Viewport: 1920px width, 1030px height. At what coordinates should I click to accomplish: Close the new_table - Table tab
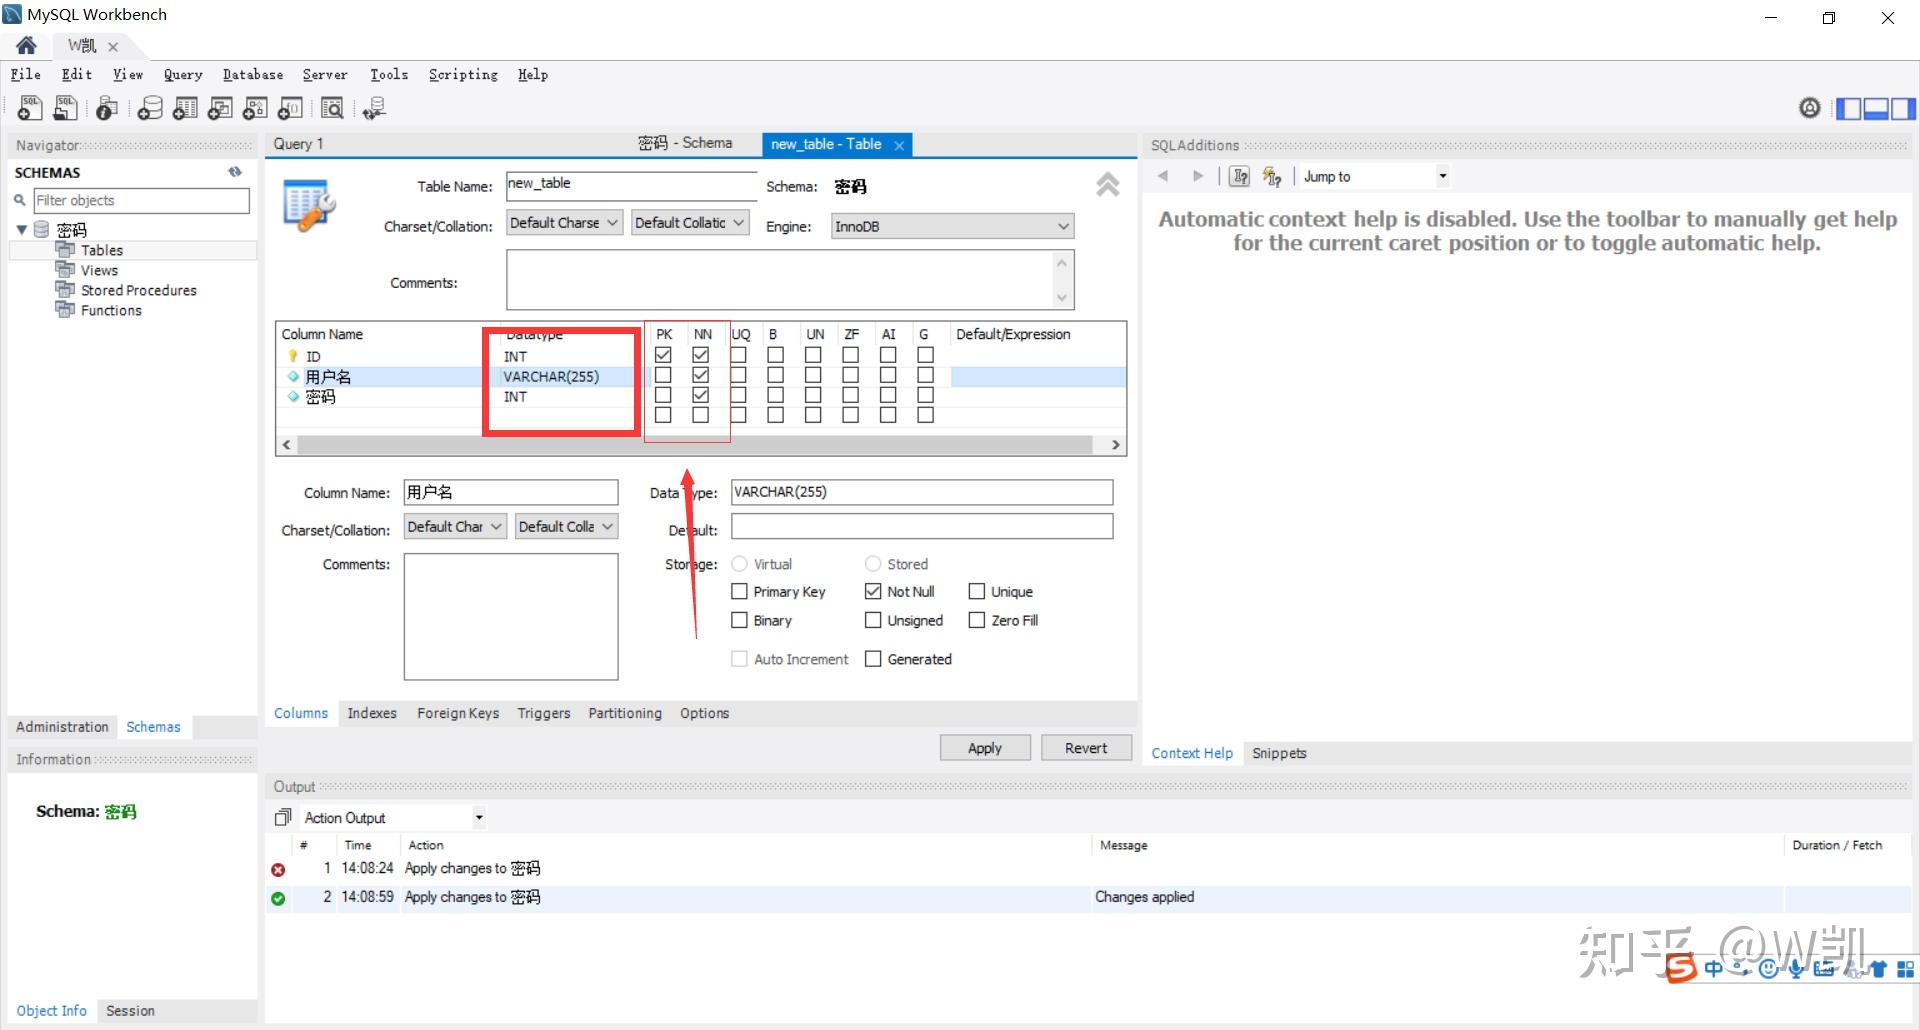click(x=899, y=145)
